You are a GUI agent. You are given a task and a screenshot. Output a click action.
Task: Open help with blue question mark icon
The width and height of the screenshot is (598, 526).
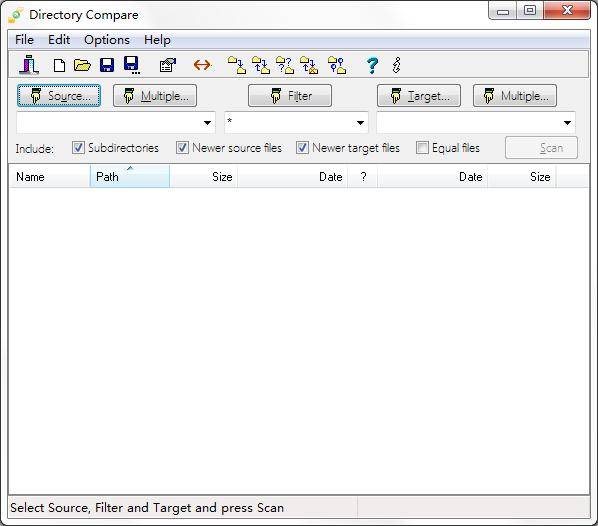(372, 65)
